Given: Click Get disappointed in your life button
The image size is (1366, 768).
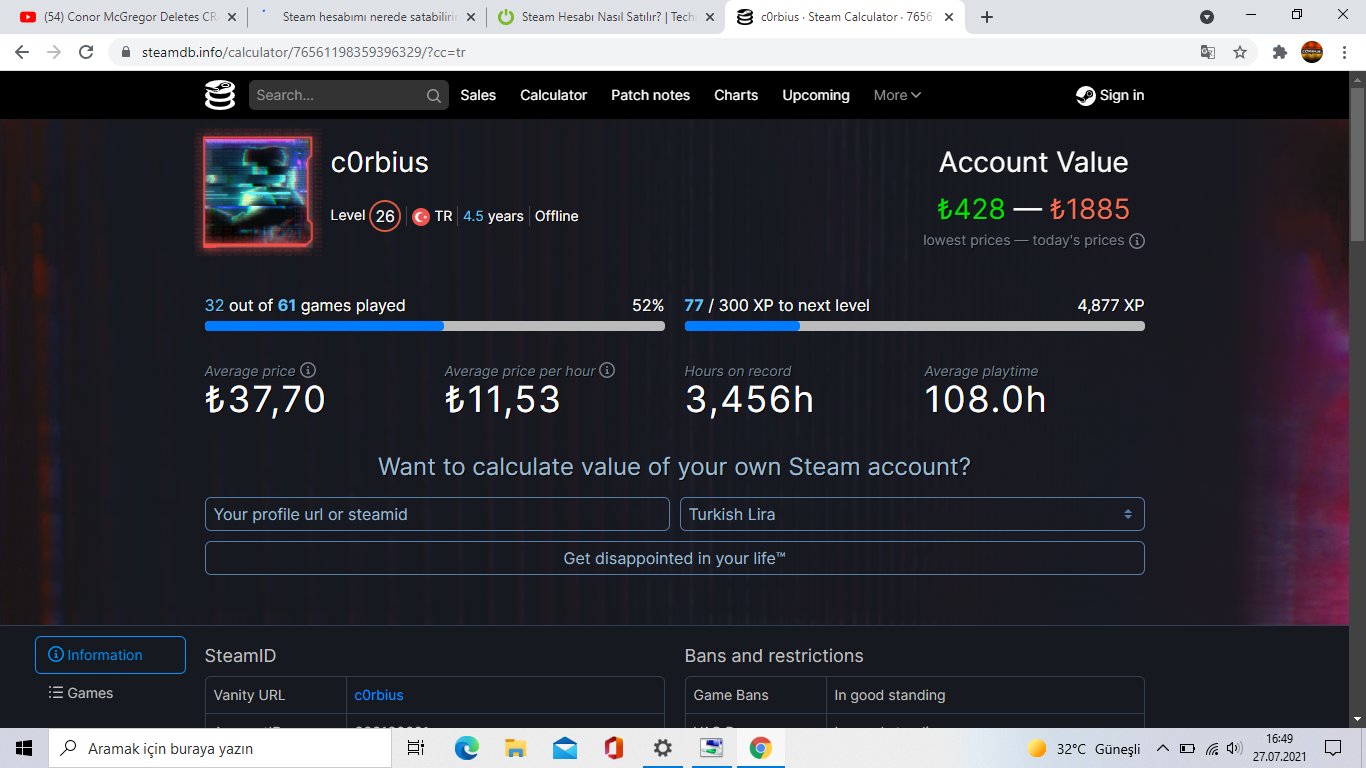Looking at the screenshot, I should click(675, 558).
